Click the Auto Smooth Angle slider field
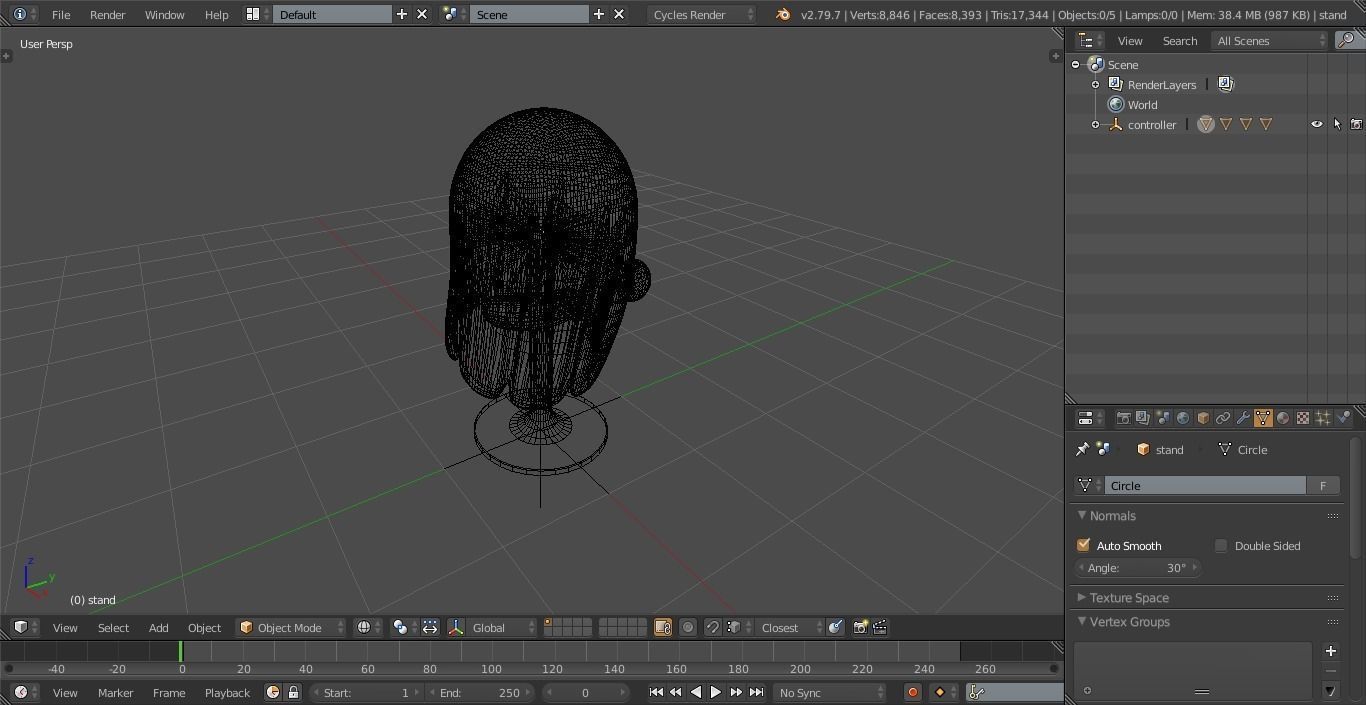Viewport: 1366px width, 705px height. click(1137, 567)
